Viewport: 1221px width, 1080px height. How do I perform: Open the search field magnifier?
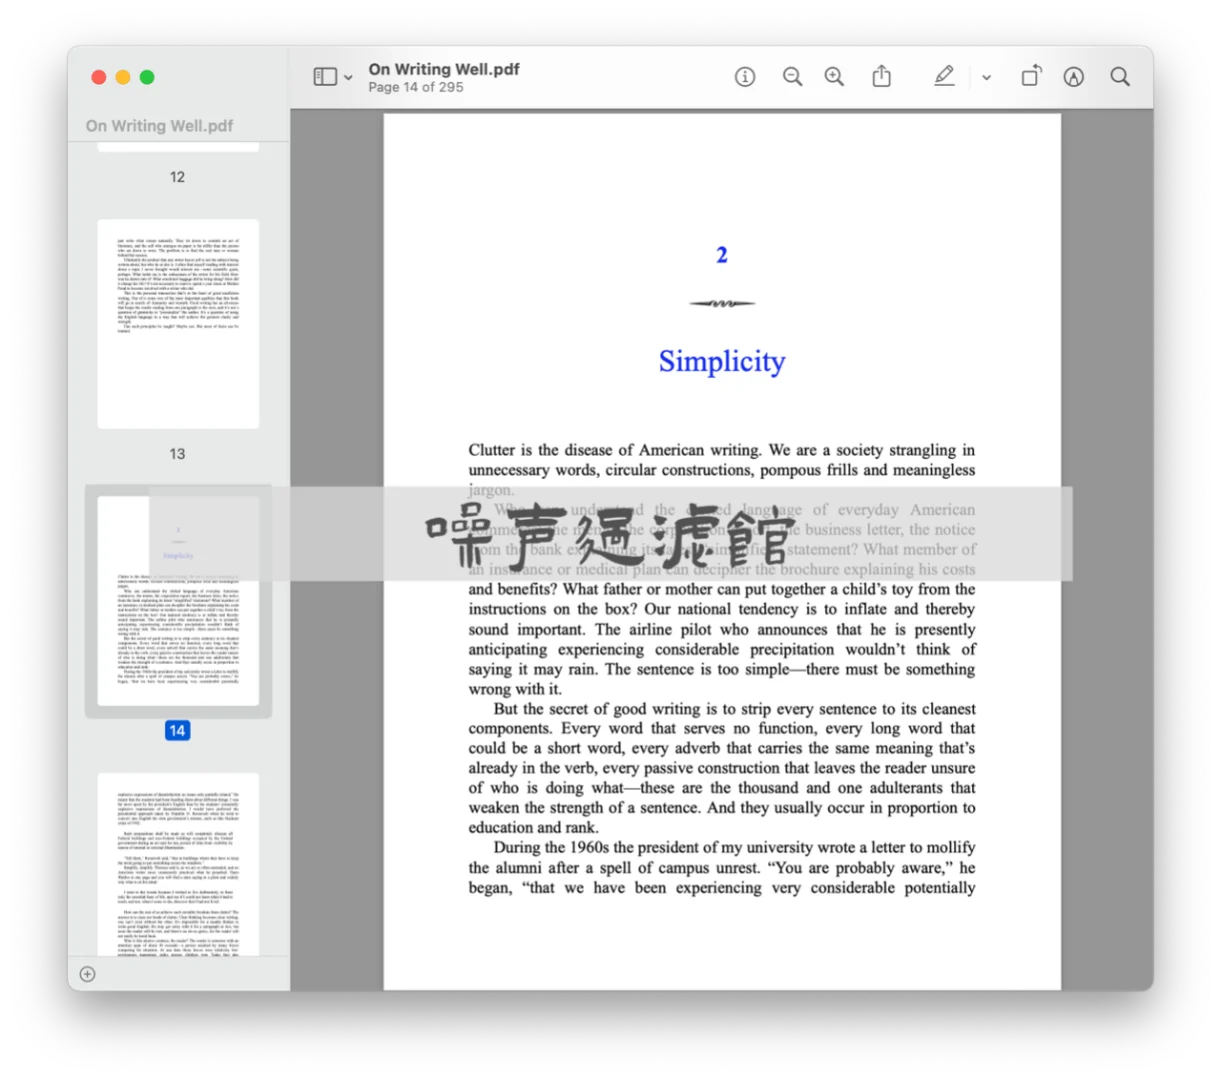[1120, 77]
